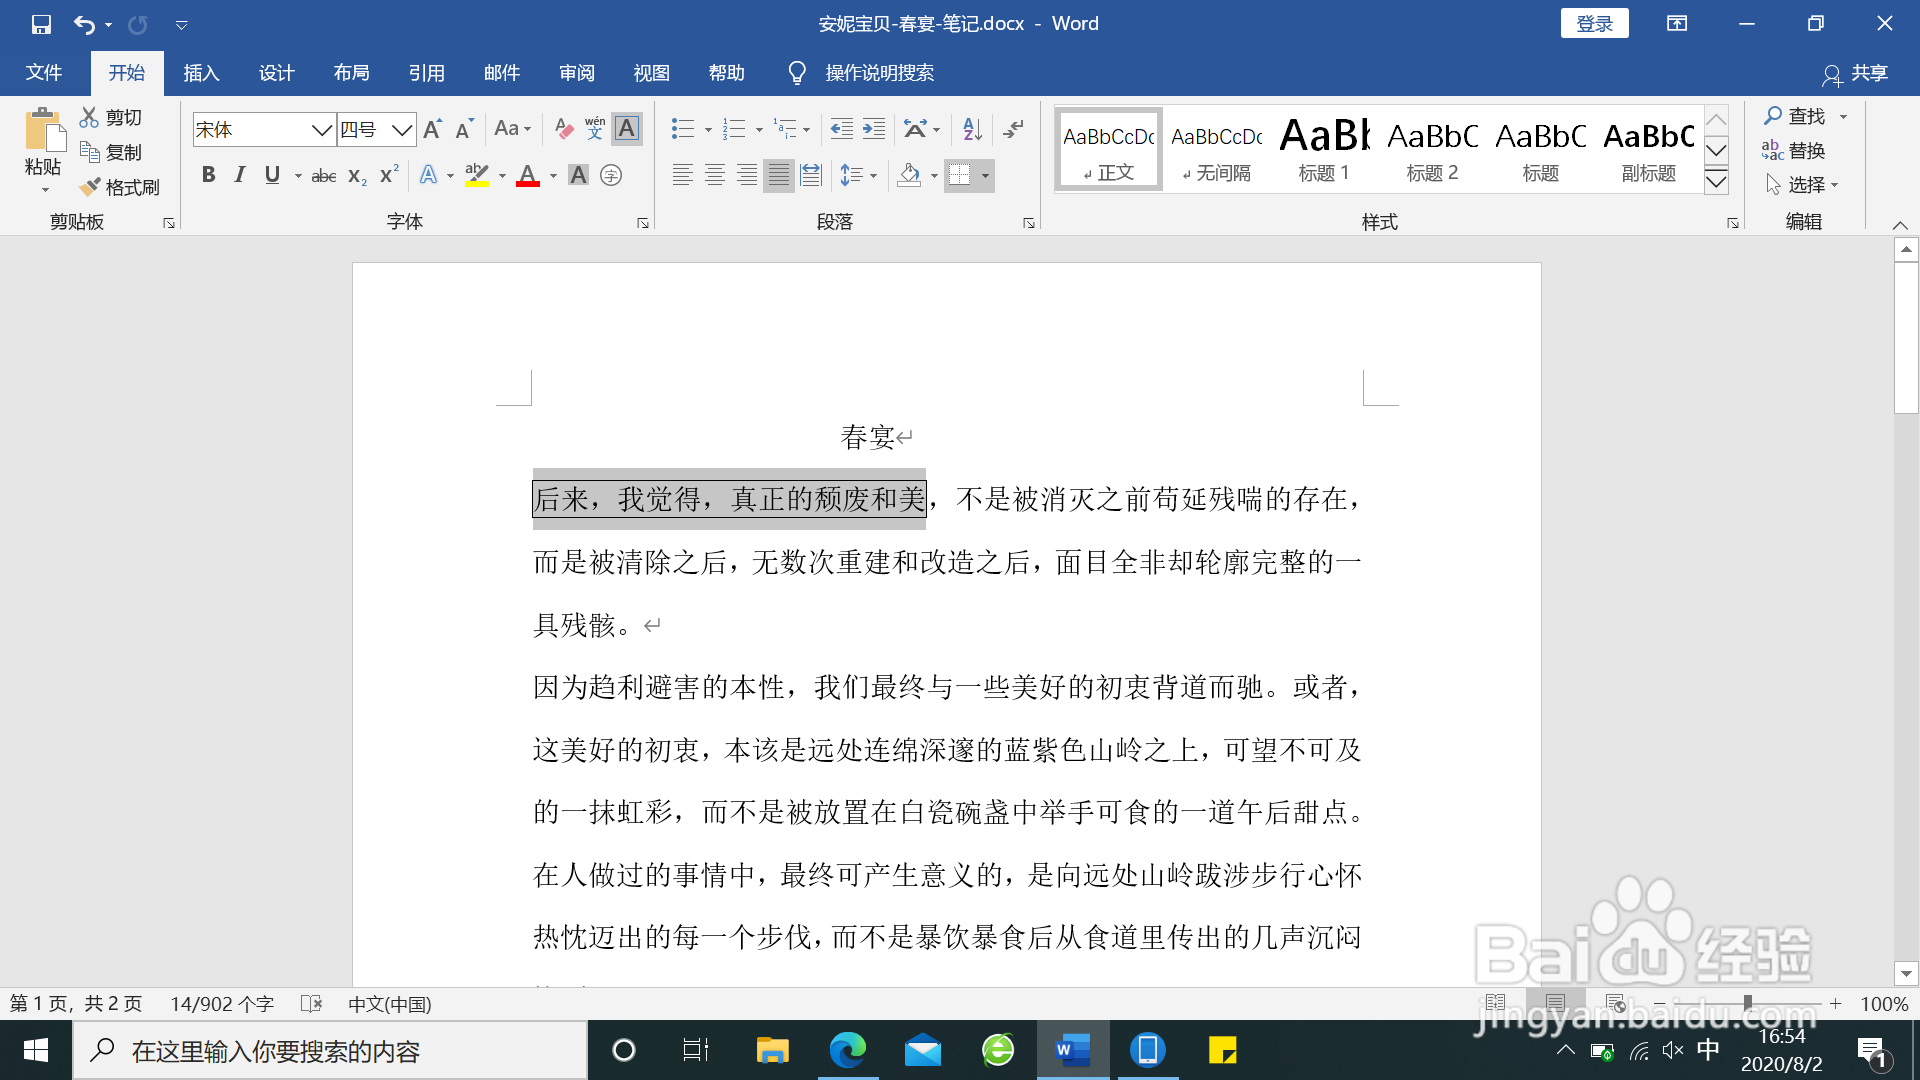Screen dimensions: 1920x1080
Task: Open the font name dropdown
Action: [322, 129]
